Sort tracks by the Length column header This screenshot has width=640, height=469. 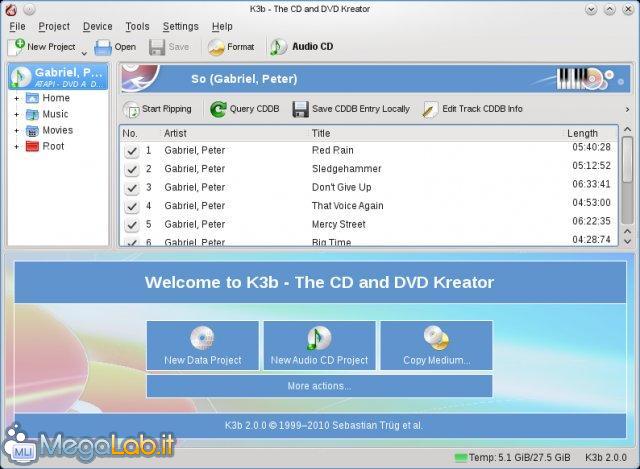(x=590, y=133)
